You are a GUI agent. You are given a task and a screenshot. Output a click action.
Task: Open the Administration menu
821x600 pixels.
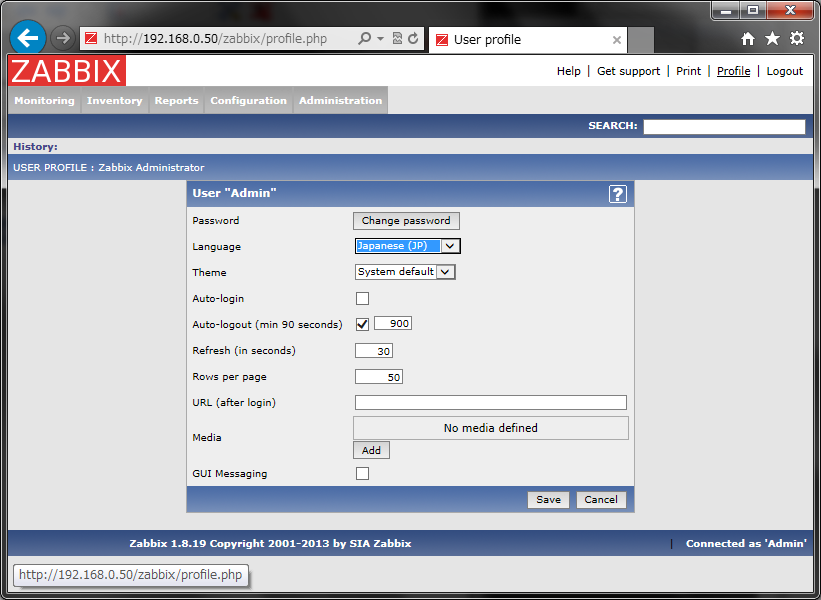(x=341, y=101)
